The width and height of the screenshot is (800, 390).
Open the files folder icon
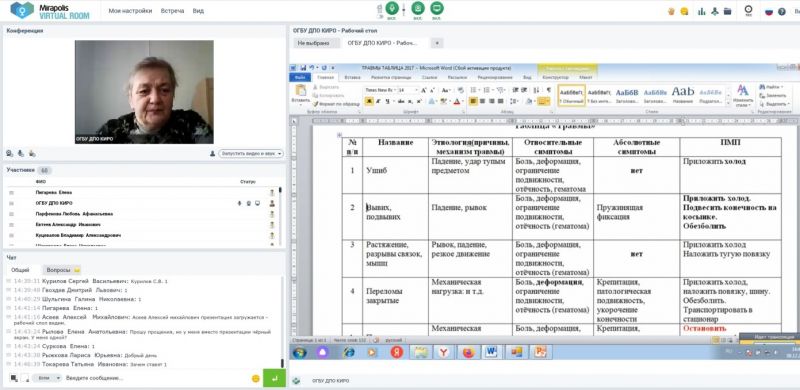pyautogui.click(x=728, y=11)
